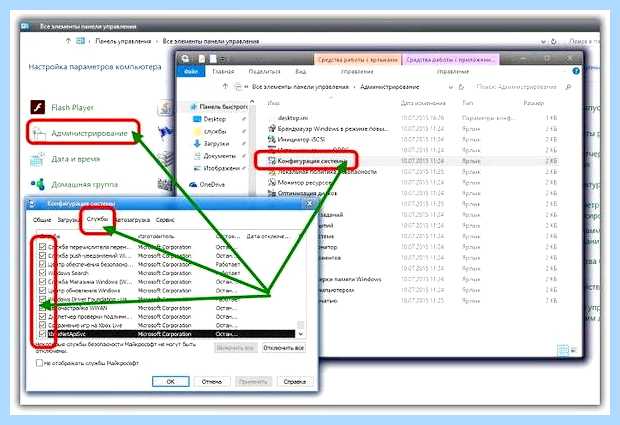Select the Инициатор iSCSI shortcut icon

tap(272, 139)
